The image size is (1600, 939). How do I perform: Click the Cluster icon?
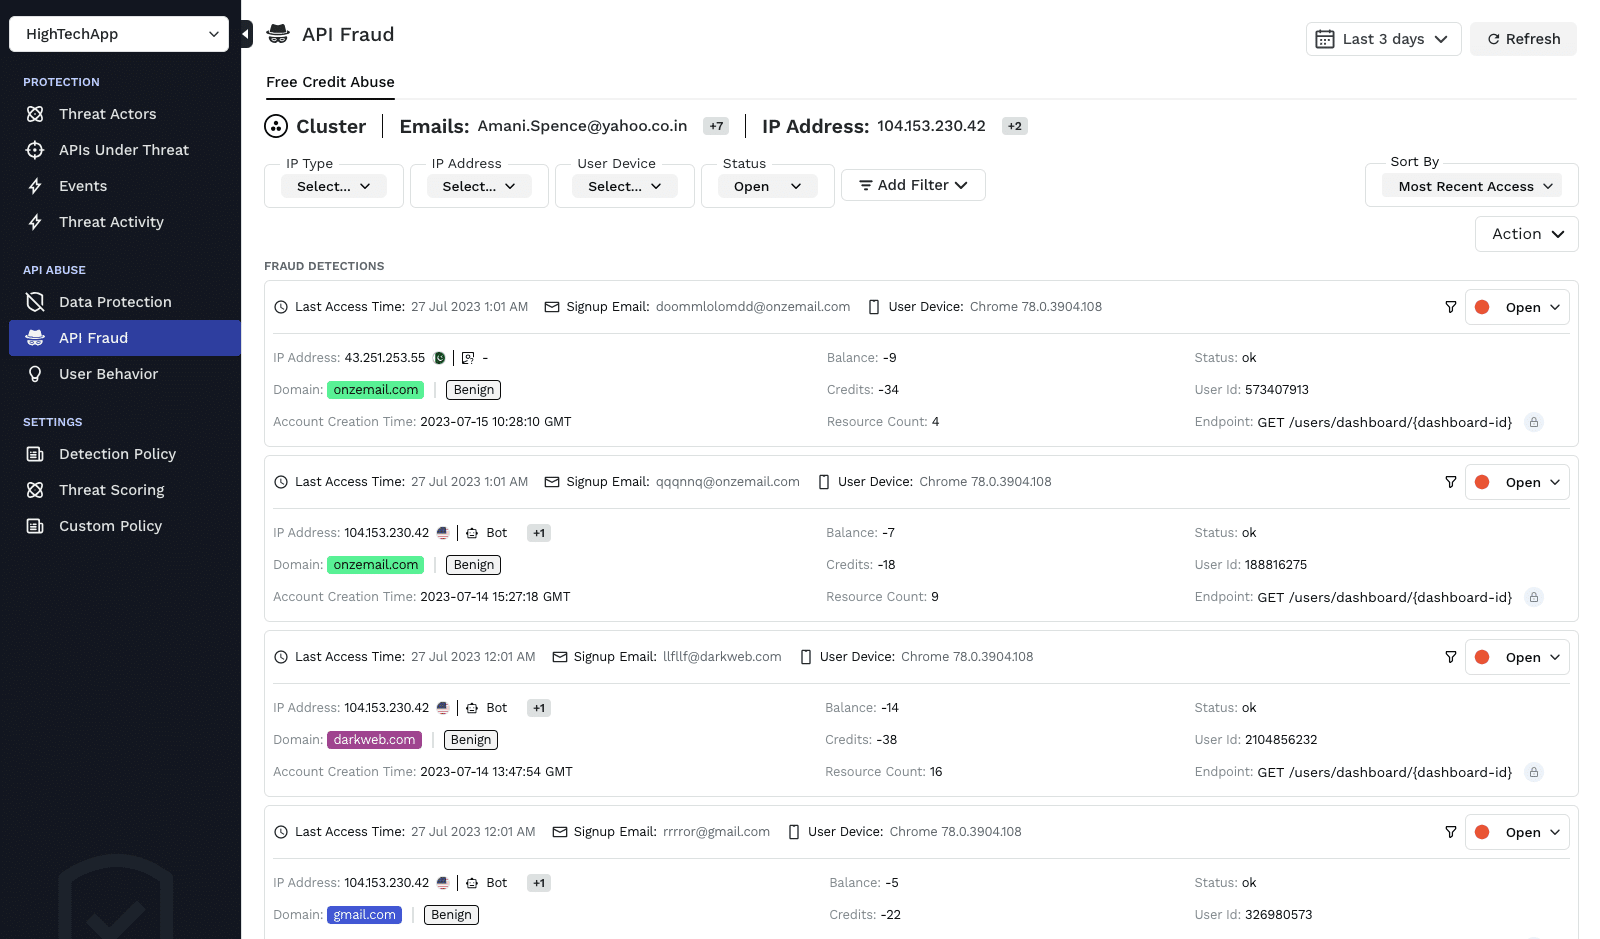coord(276,126)
